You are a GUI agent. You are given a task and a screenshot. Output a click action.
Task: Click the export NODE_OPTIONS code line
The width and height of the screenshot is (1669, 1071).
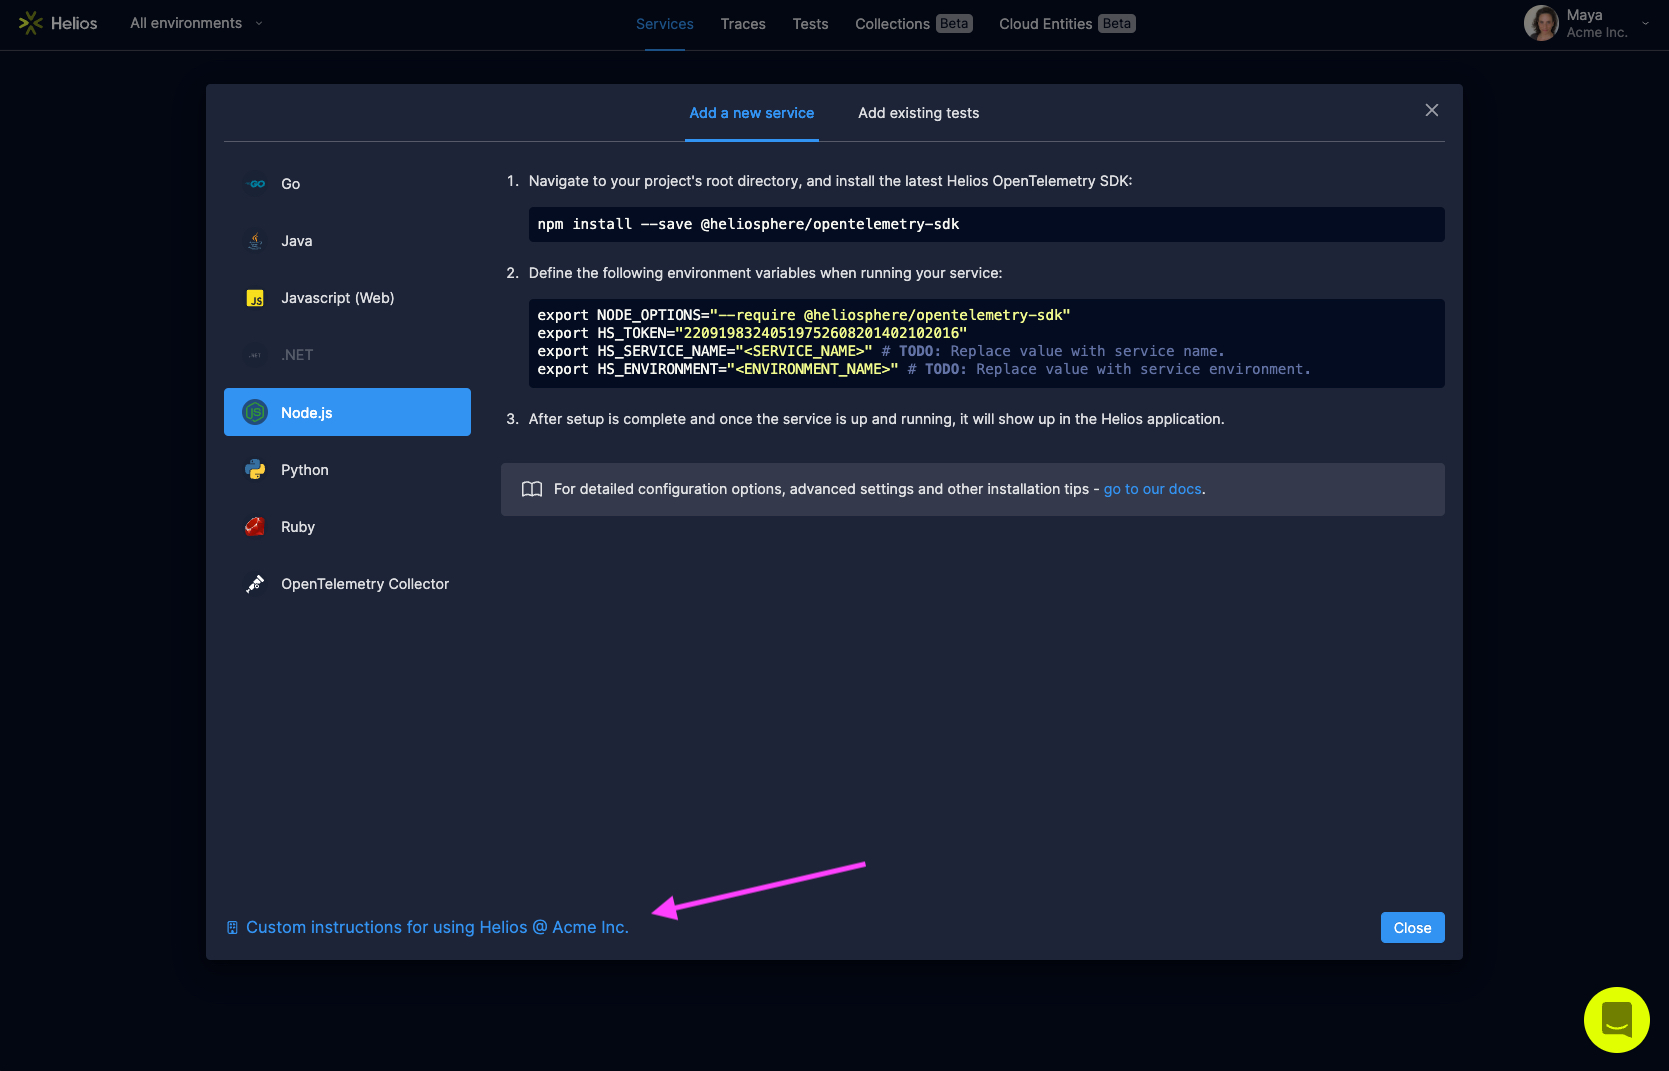point(804,315)
